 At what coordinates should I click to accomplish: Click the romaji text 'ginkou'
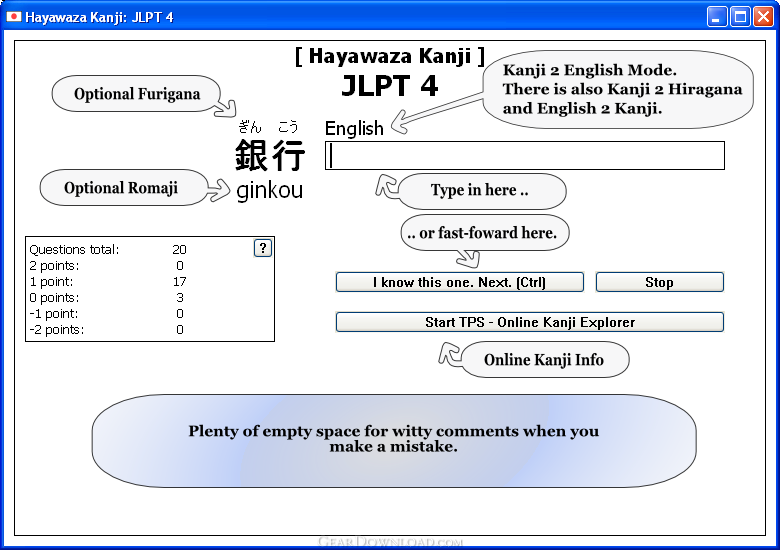pos(270,190)
